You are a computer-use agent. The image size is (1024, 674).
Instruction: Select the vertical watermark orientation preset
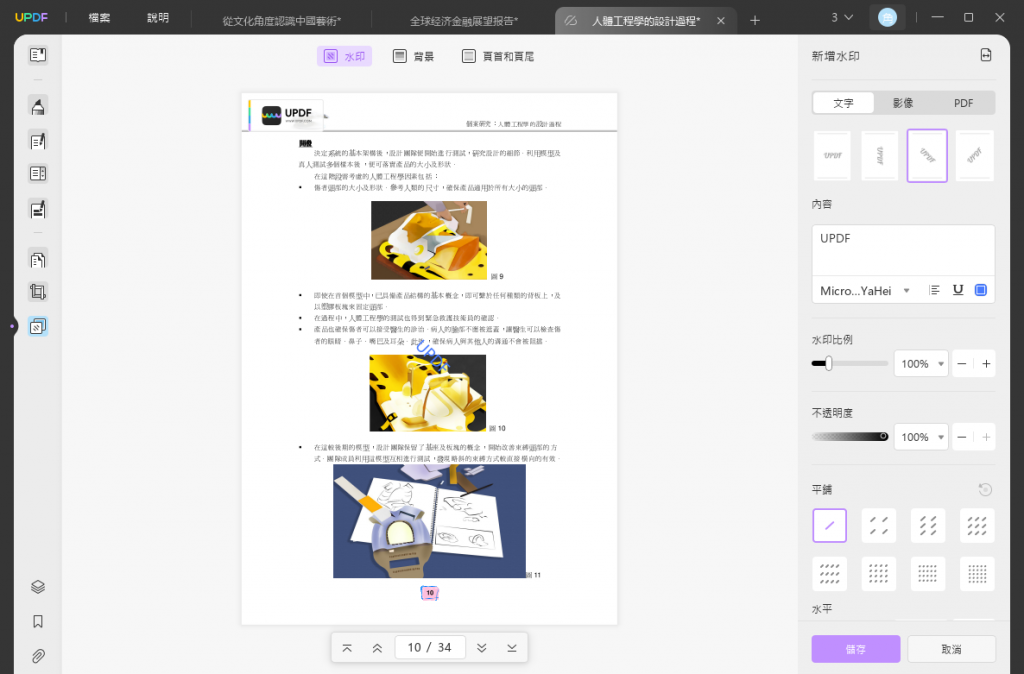[x=880, y=155]
